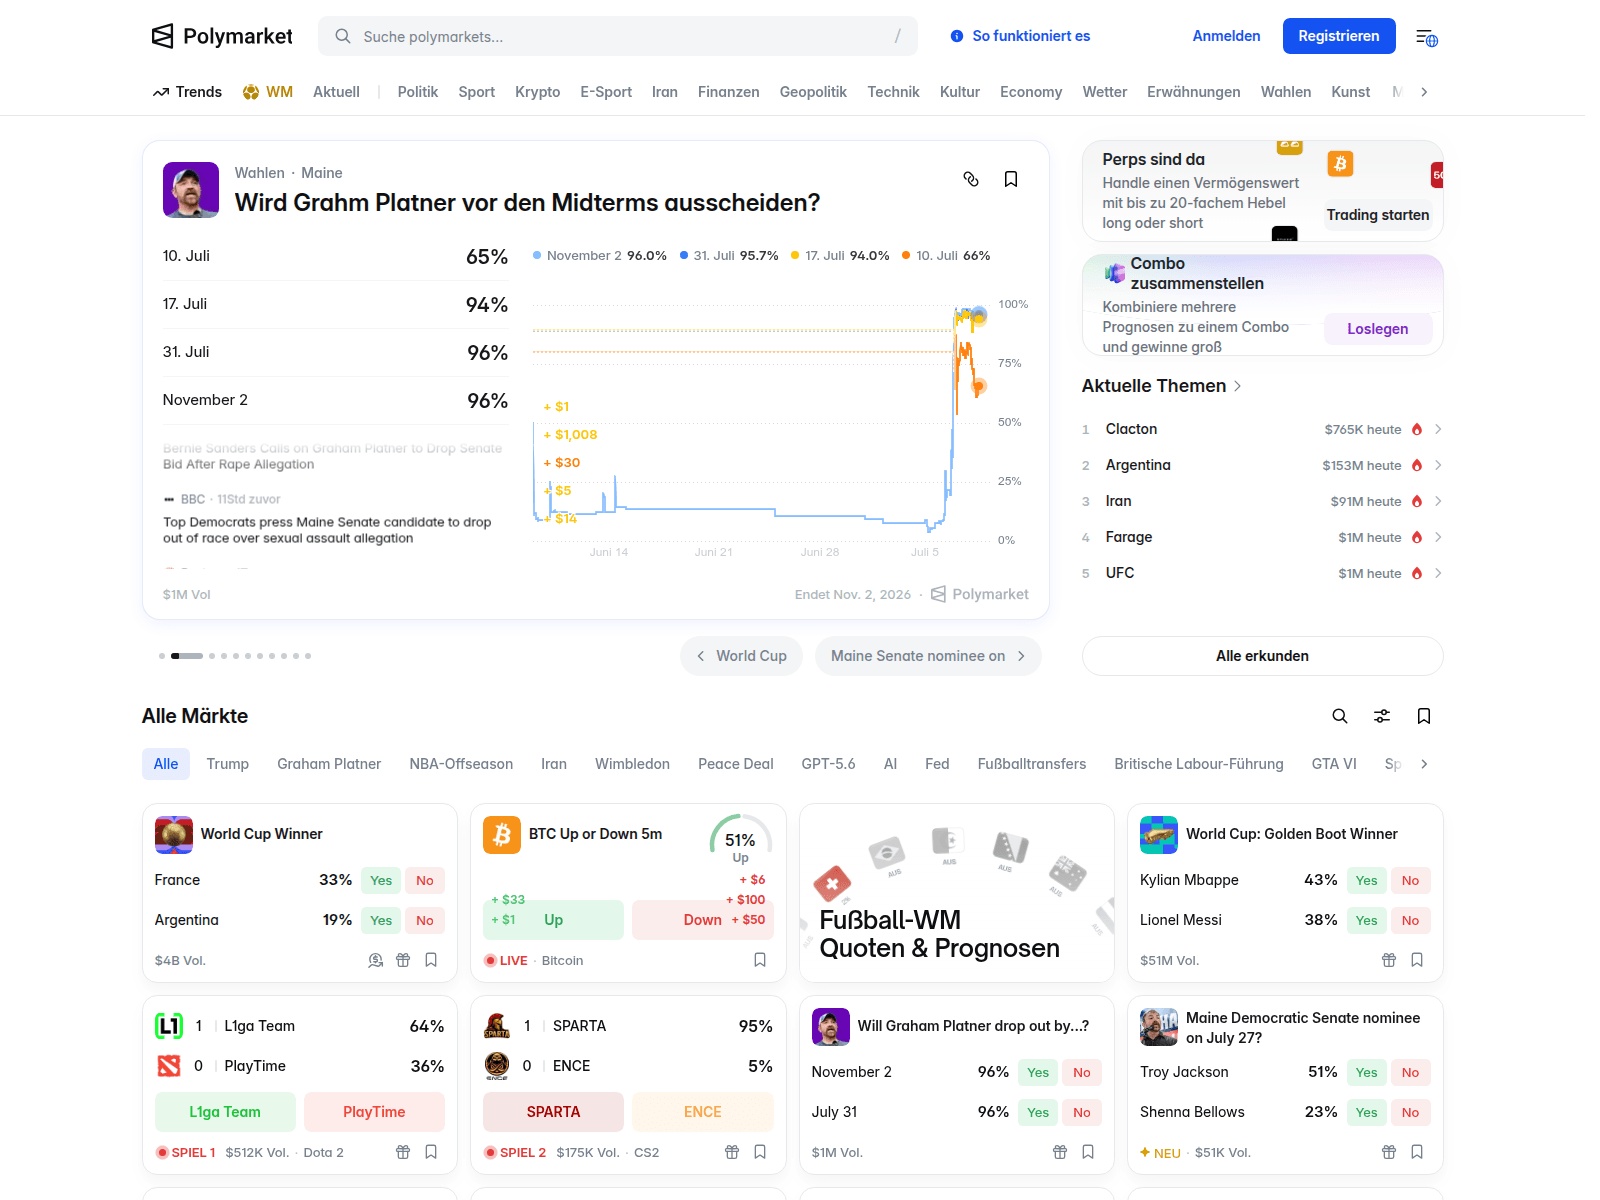Image resolution: width=1600 pixels, height=1200 pixels.
Task: Open the Polymarket logo home link
Action: (x=222, y=36)
